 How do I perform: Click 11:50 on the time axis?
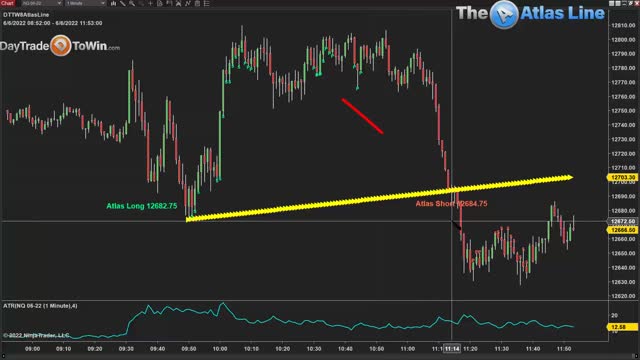(564, 349)
